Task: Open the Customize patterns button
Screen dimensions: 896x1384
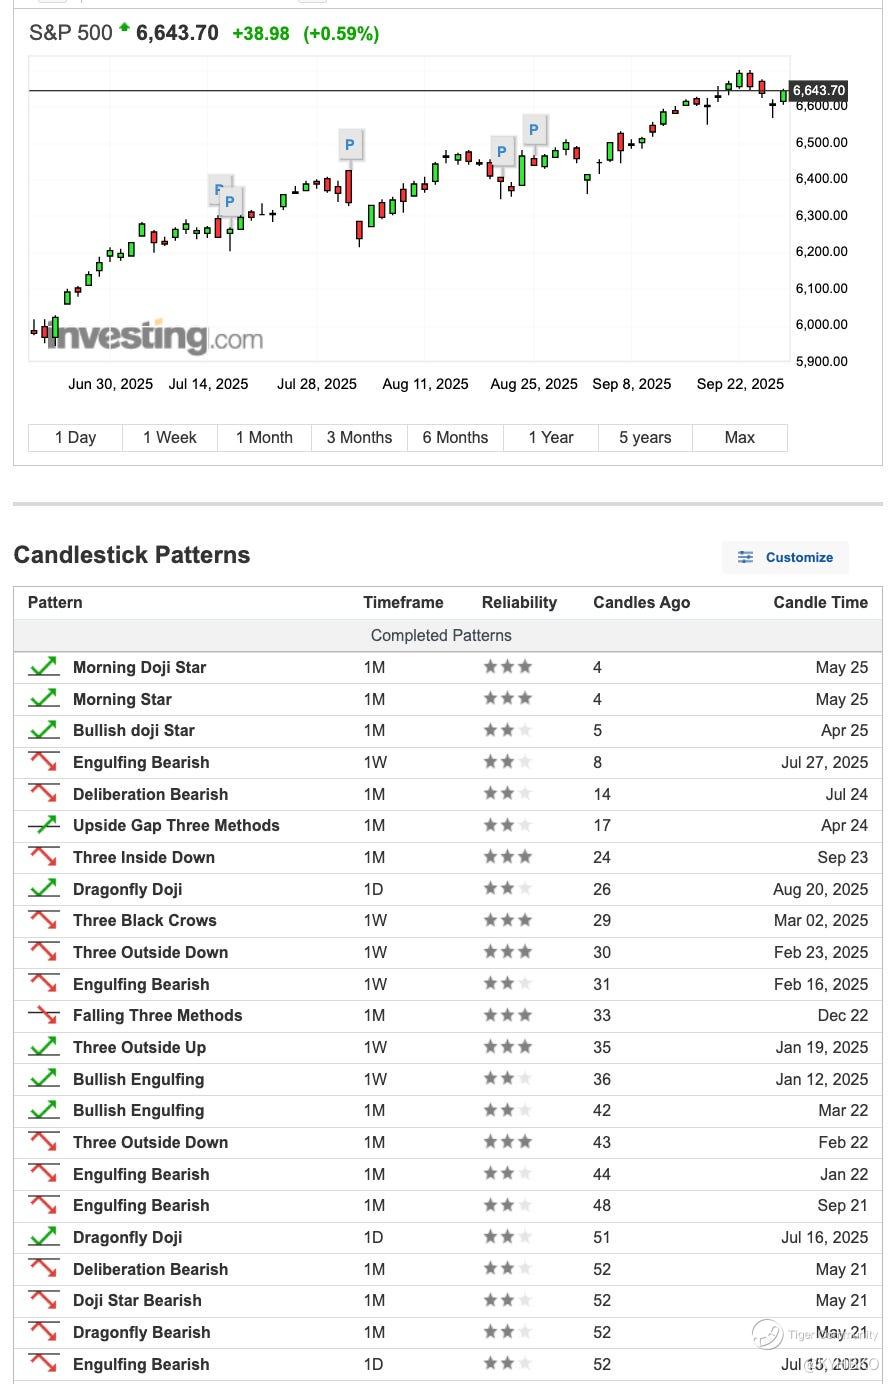Action: coord(785,557)
